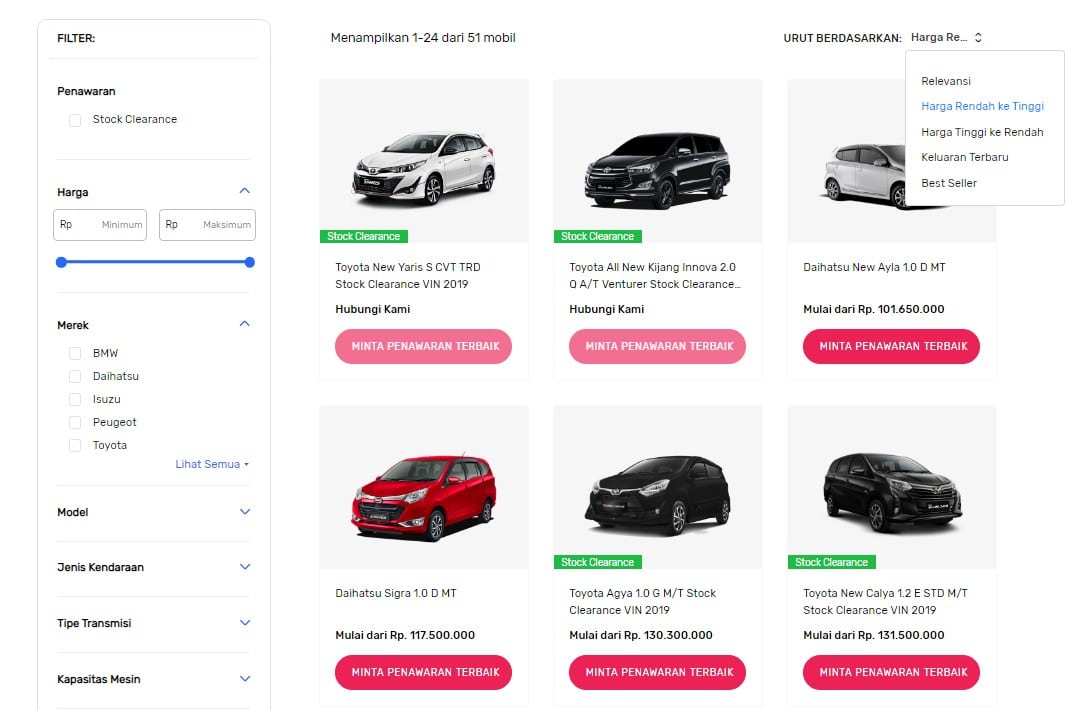This screenshot has width=1080, height=710.
Task: Collapse the Merek filter section
Action: pyautogui.click(x=245, y=324)
